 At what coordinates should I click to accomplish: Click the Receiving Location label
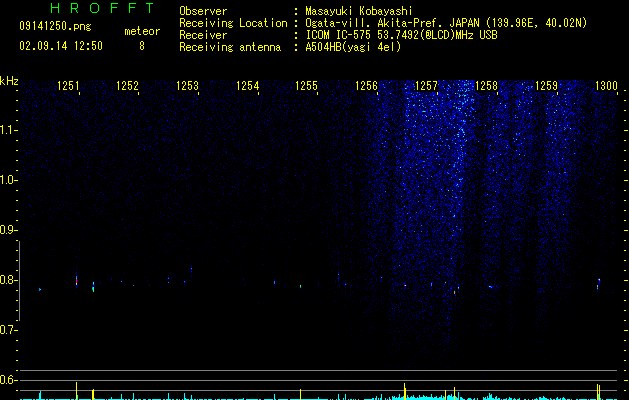(233, 23)
